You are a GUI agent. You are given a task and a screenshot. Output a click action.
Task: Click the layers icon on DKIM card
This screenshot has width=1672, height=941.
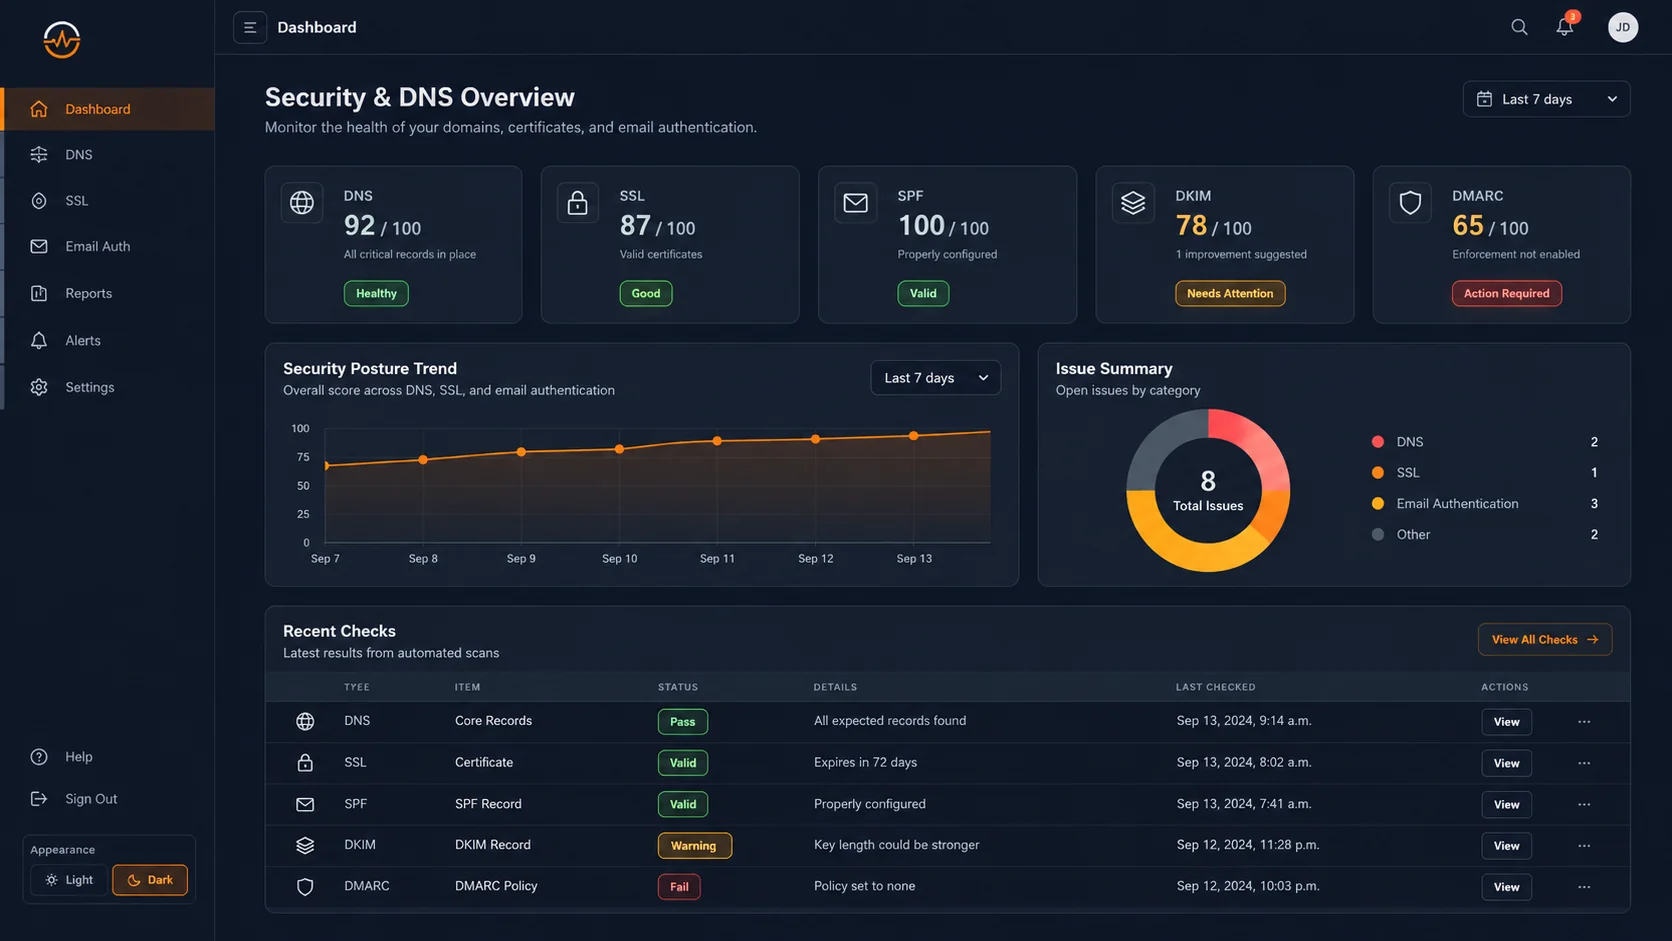click(x=1133, y=203)
